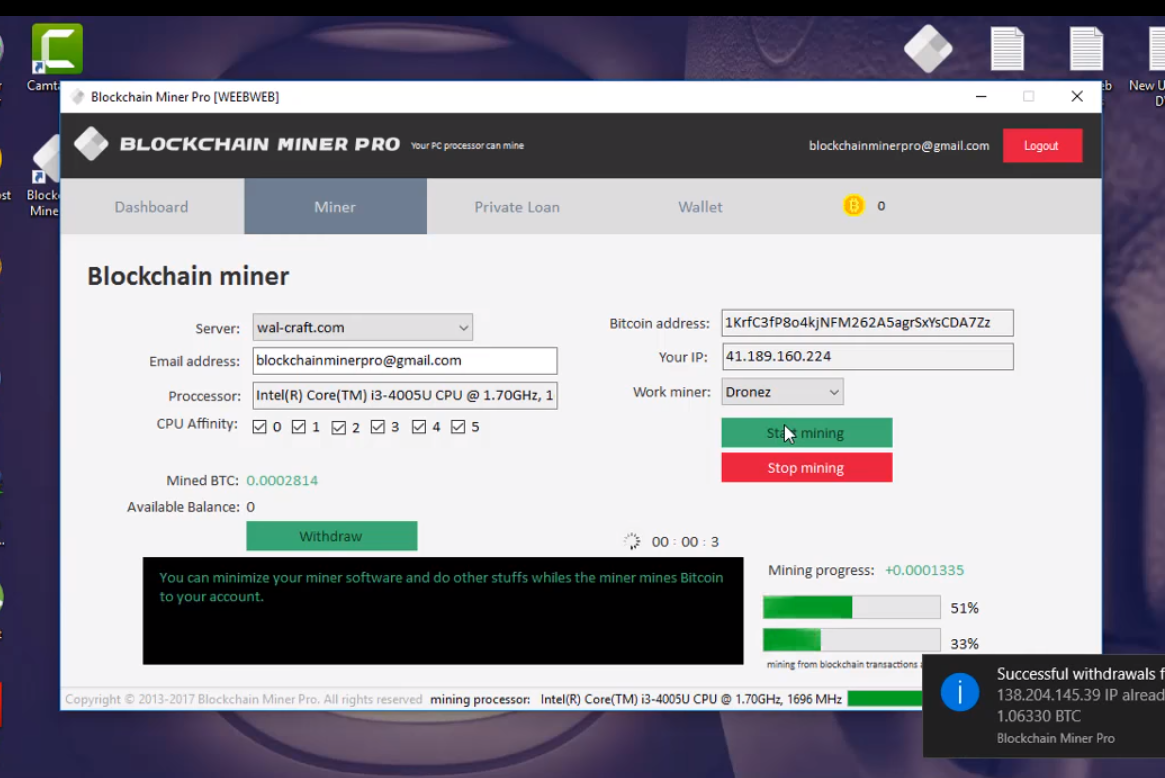Toggle CPU Affinity core 3 checkbox
Image resolution: width=1165 pixels, height=778 pixels.
[x=378, y=427]
